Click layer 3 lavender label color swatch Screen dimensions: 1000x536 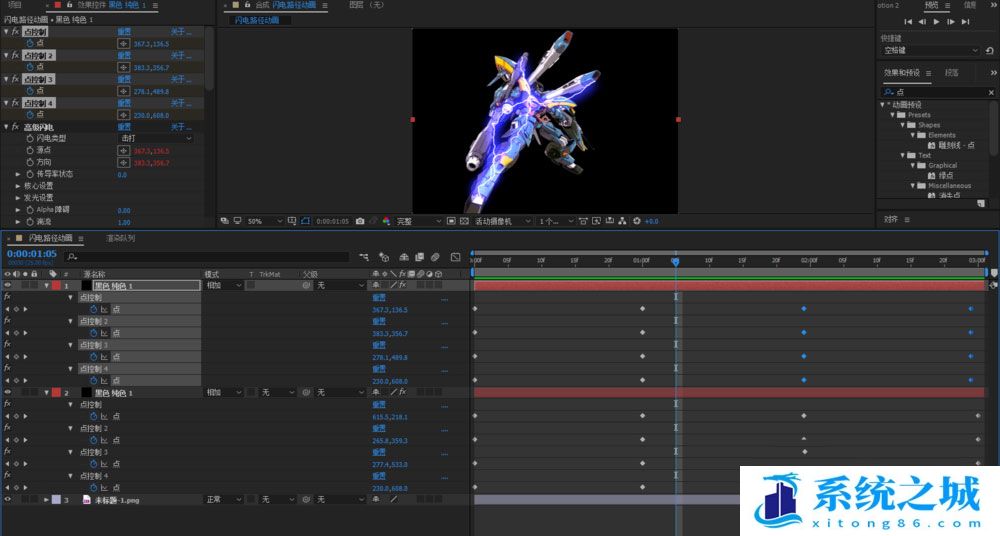pyautogui.click(x=57, y=500)
